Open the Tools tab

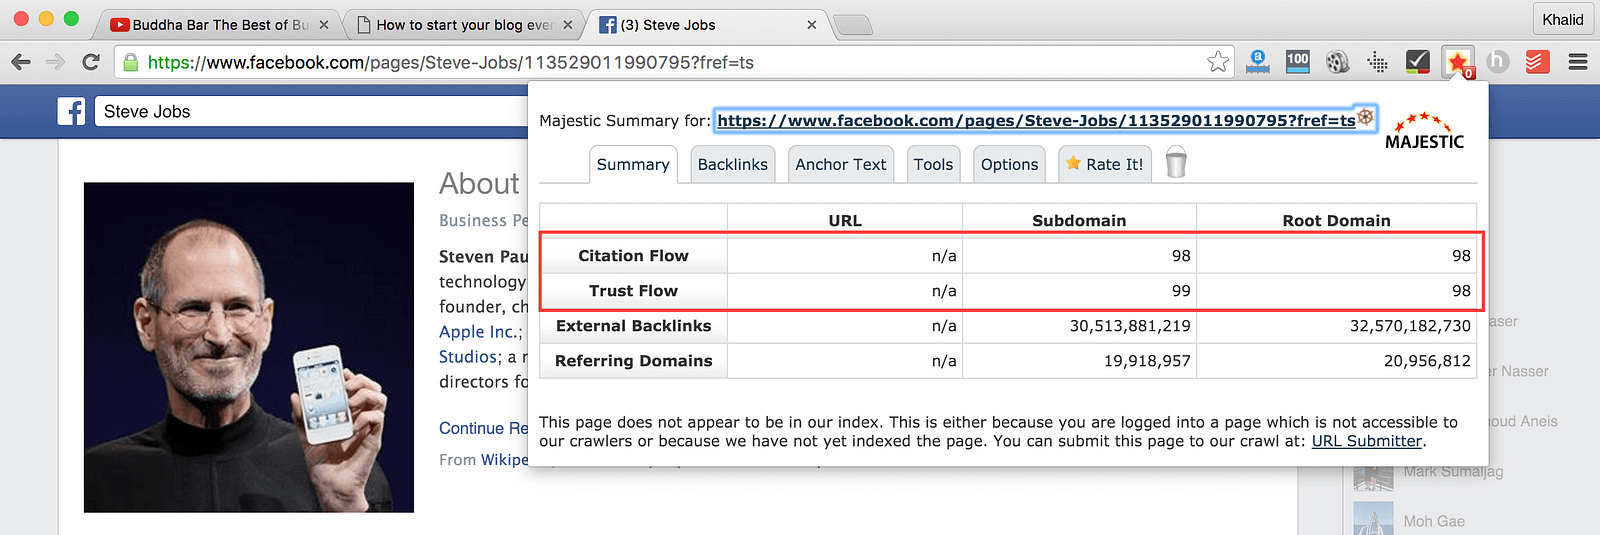point(933,164)
